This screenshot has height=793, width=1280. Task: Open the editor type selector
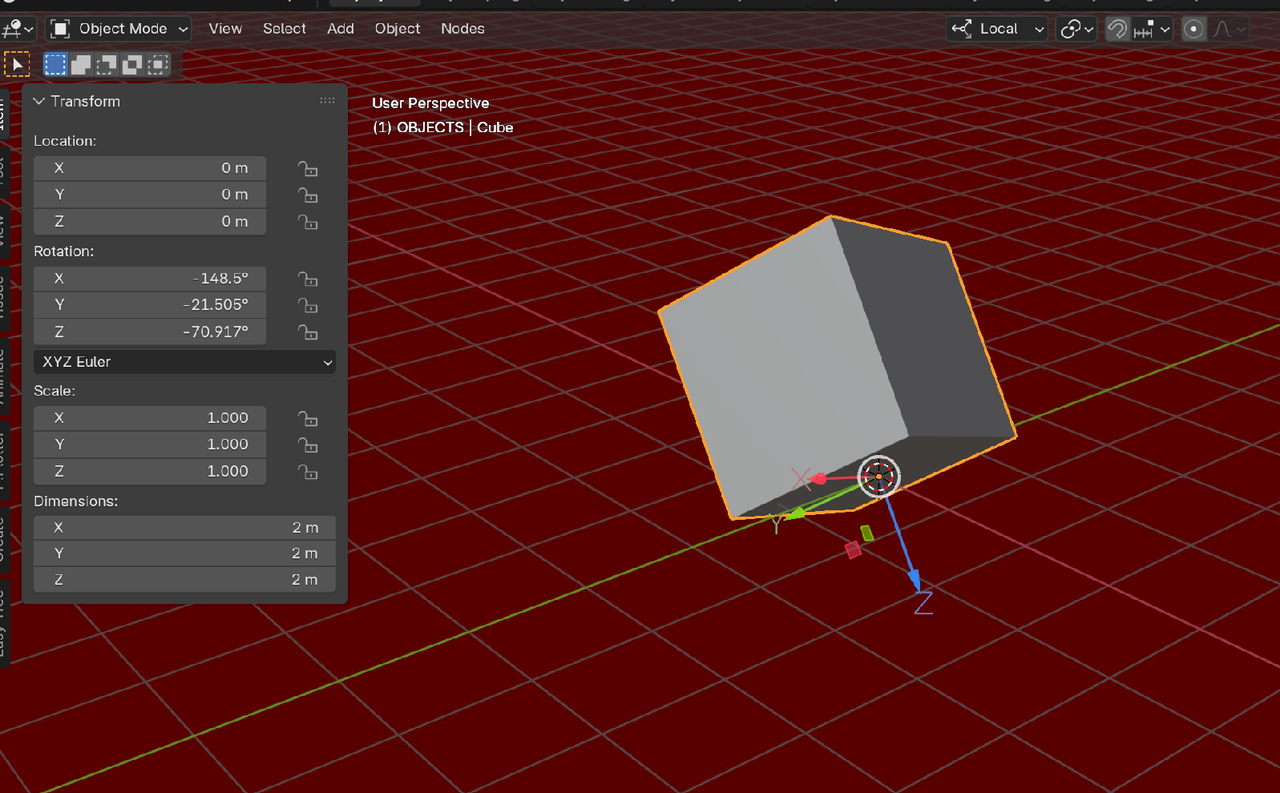(18, 29)
